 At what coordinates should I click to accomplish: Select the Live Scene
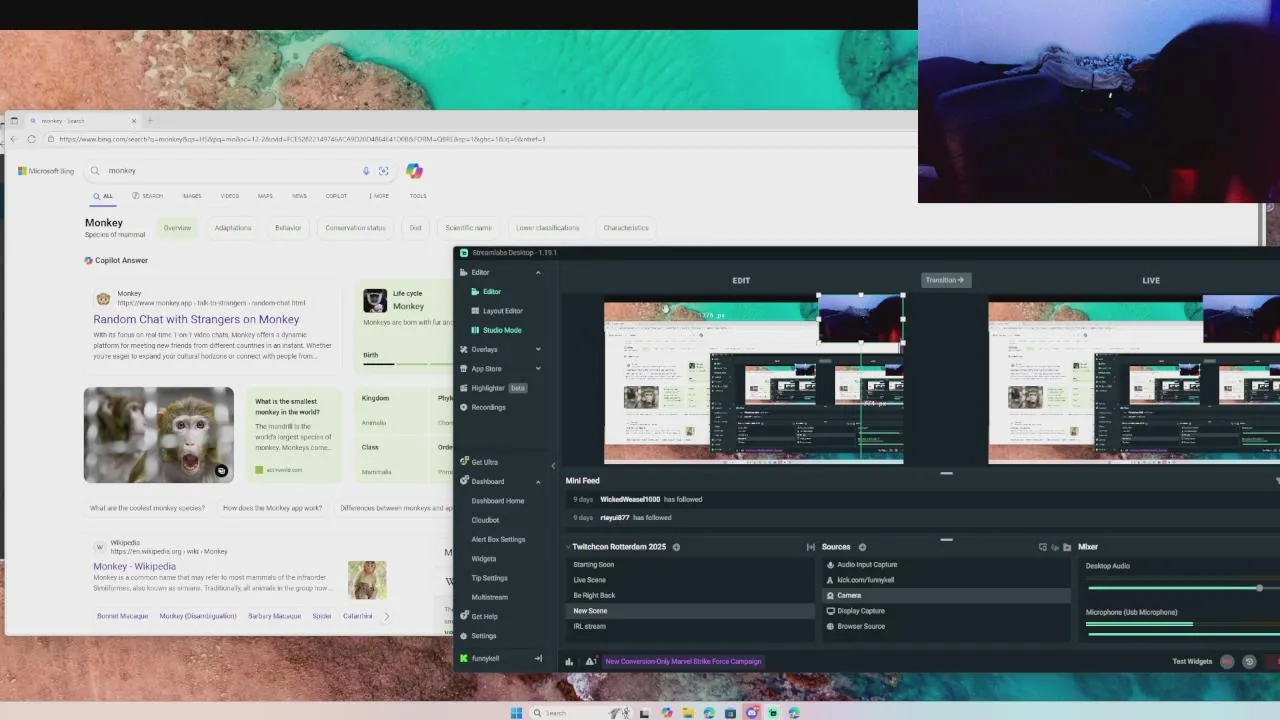[690, 580]
